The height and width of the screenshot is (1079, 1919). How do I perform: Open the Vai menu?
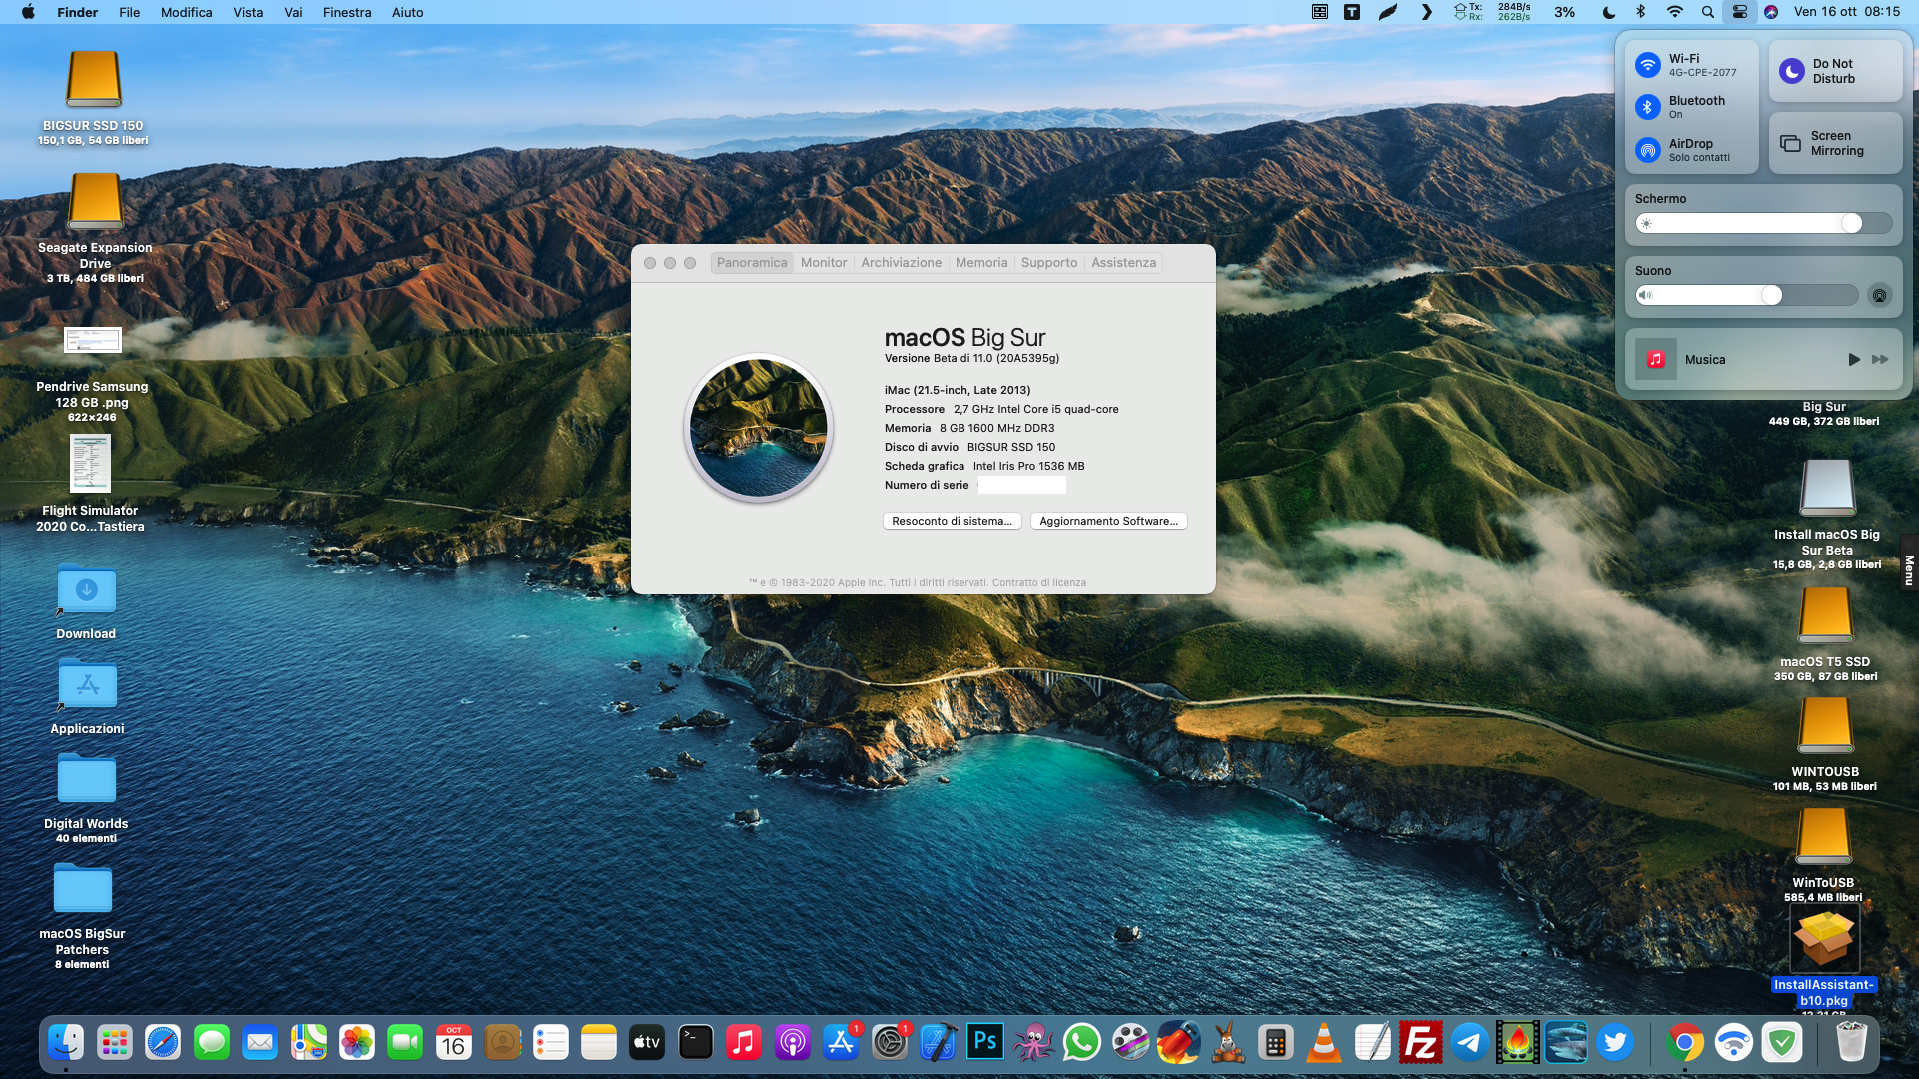click(292, 12)
